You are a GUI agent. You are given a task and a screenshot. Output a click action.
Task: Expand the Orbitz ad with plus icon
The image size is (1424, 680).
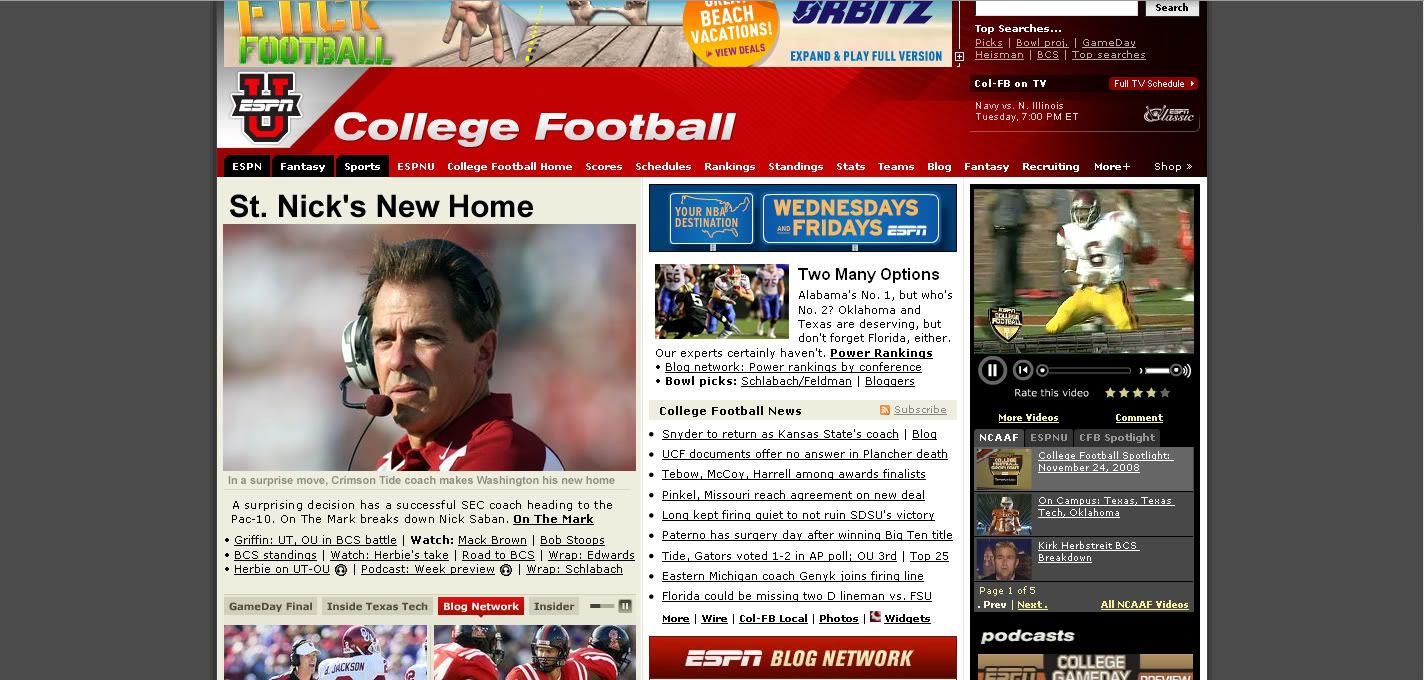tap(959, 57)
